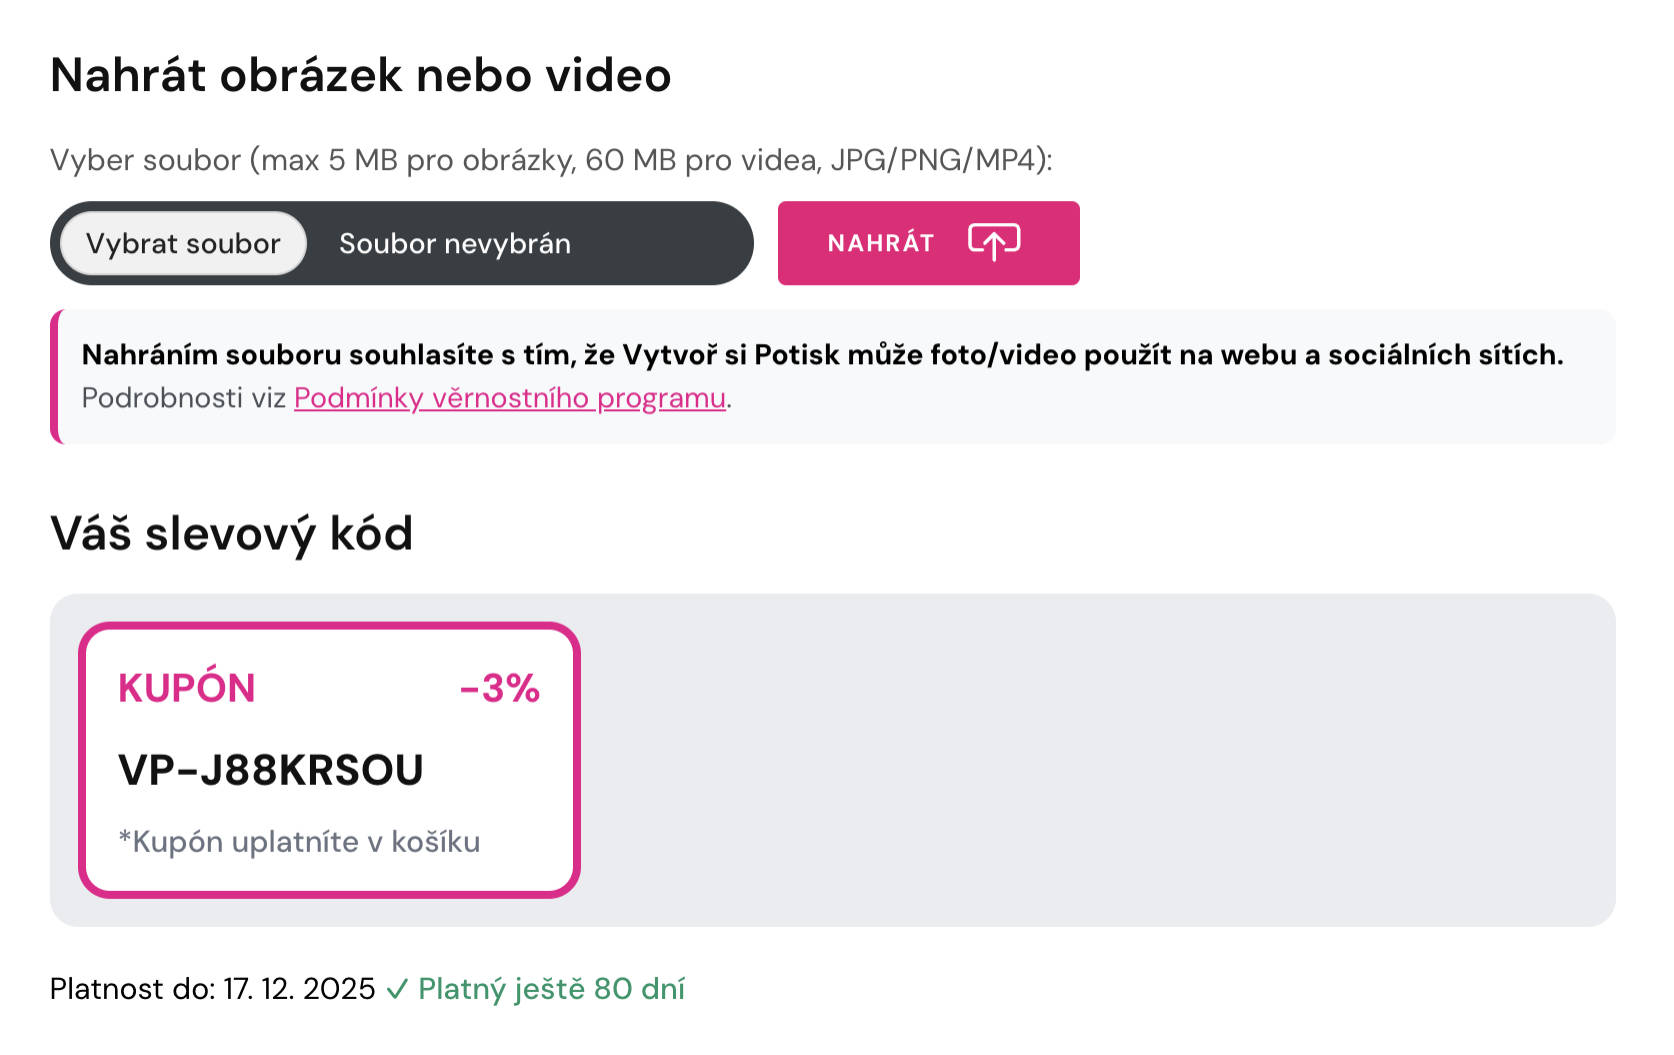Click the -3% discount label on coupon
The image size is (1674, 1055).
[499, 688]
